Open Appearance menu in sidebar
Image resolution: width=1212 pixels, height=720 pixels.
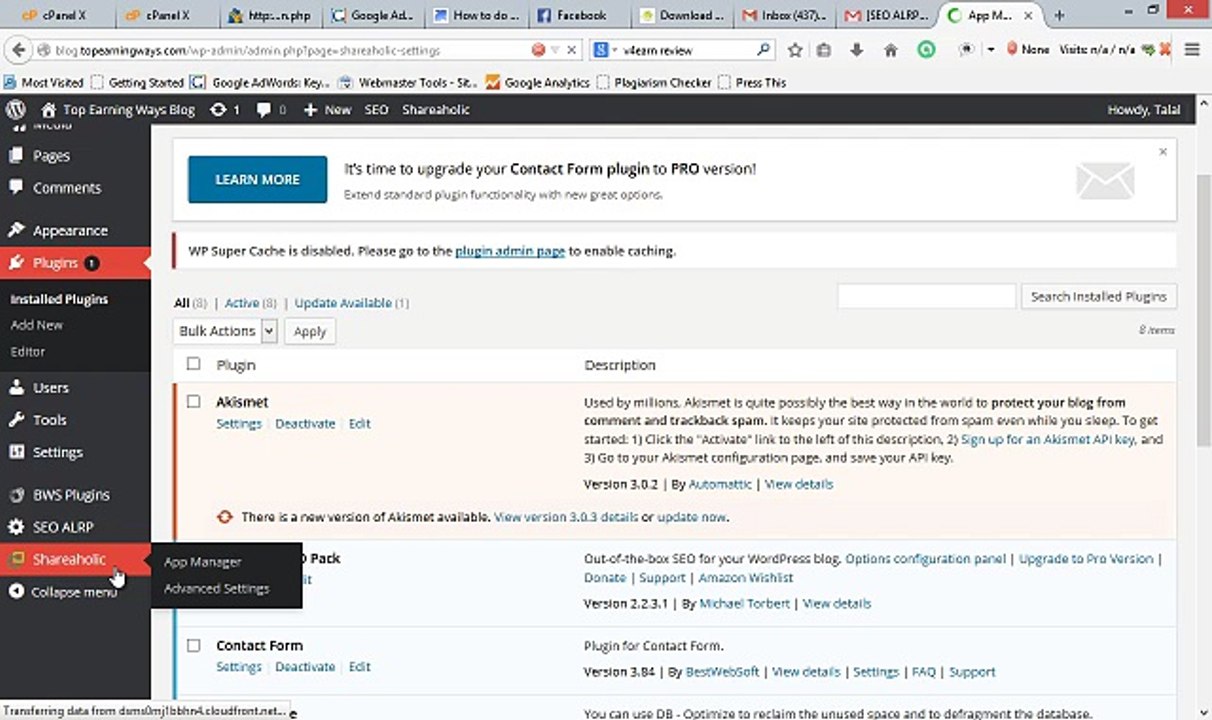(70, 231)
